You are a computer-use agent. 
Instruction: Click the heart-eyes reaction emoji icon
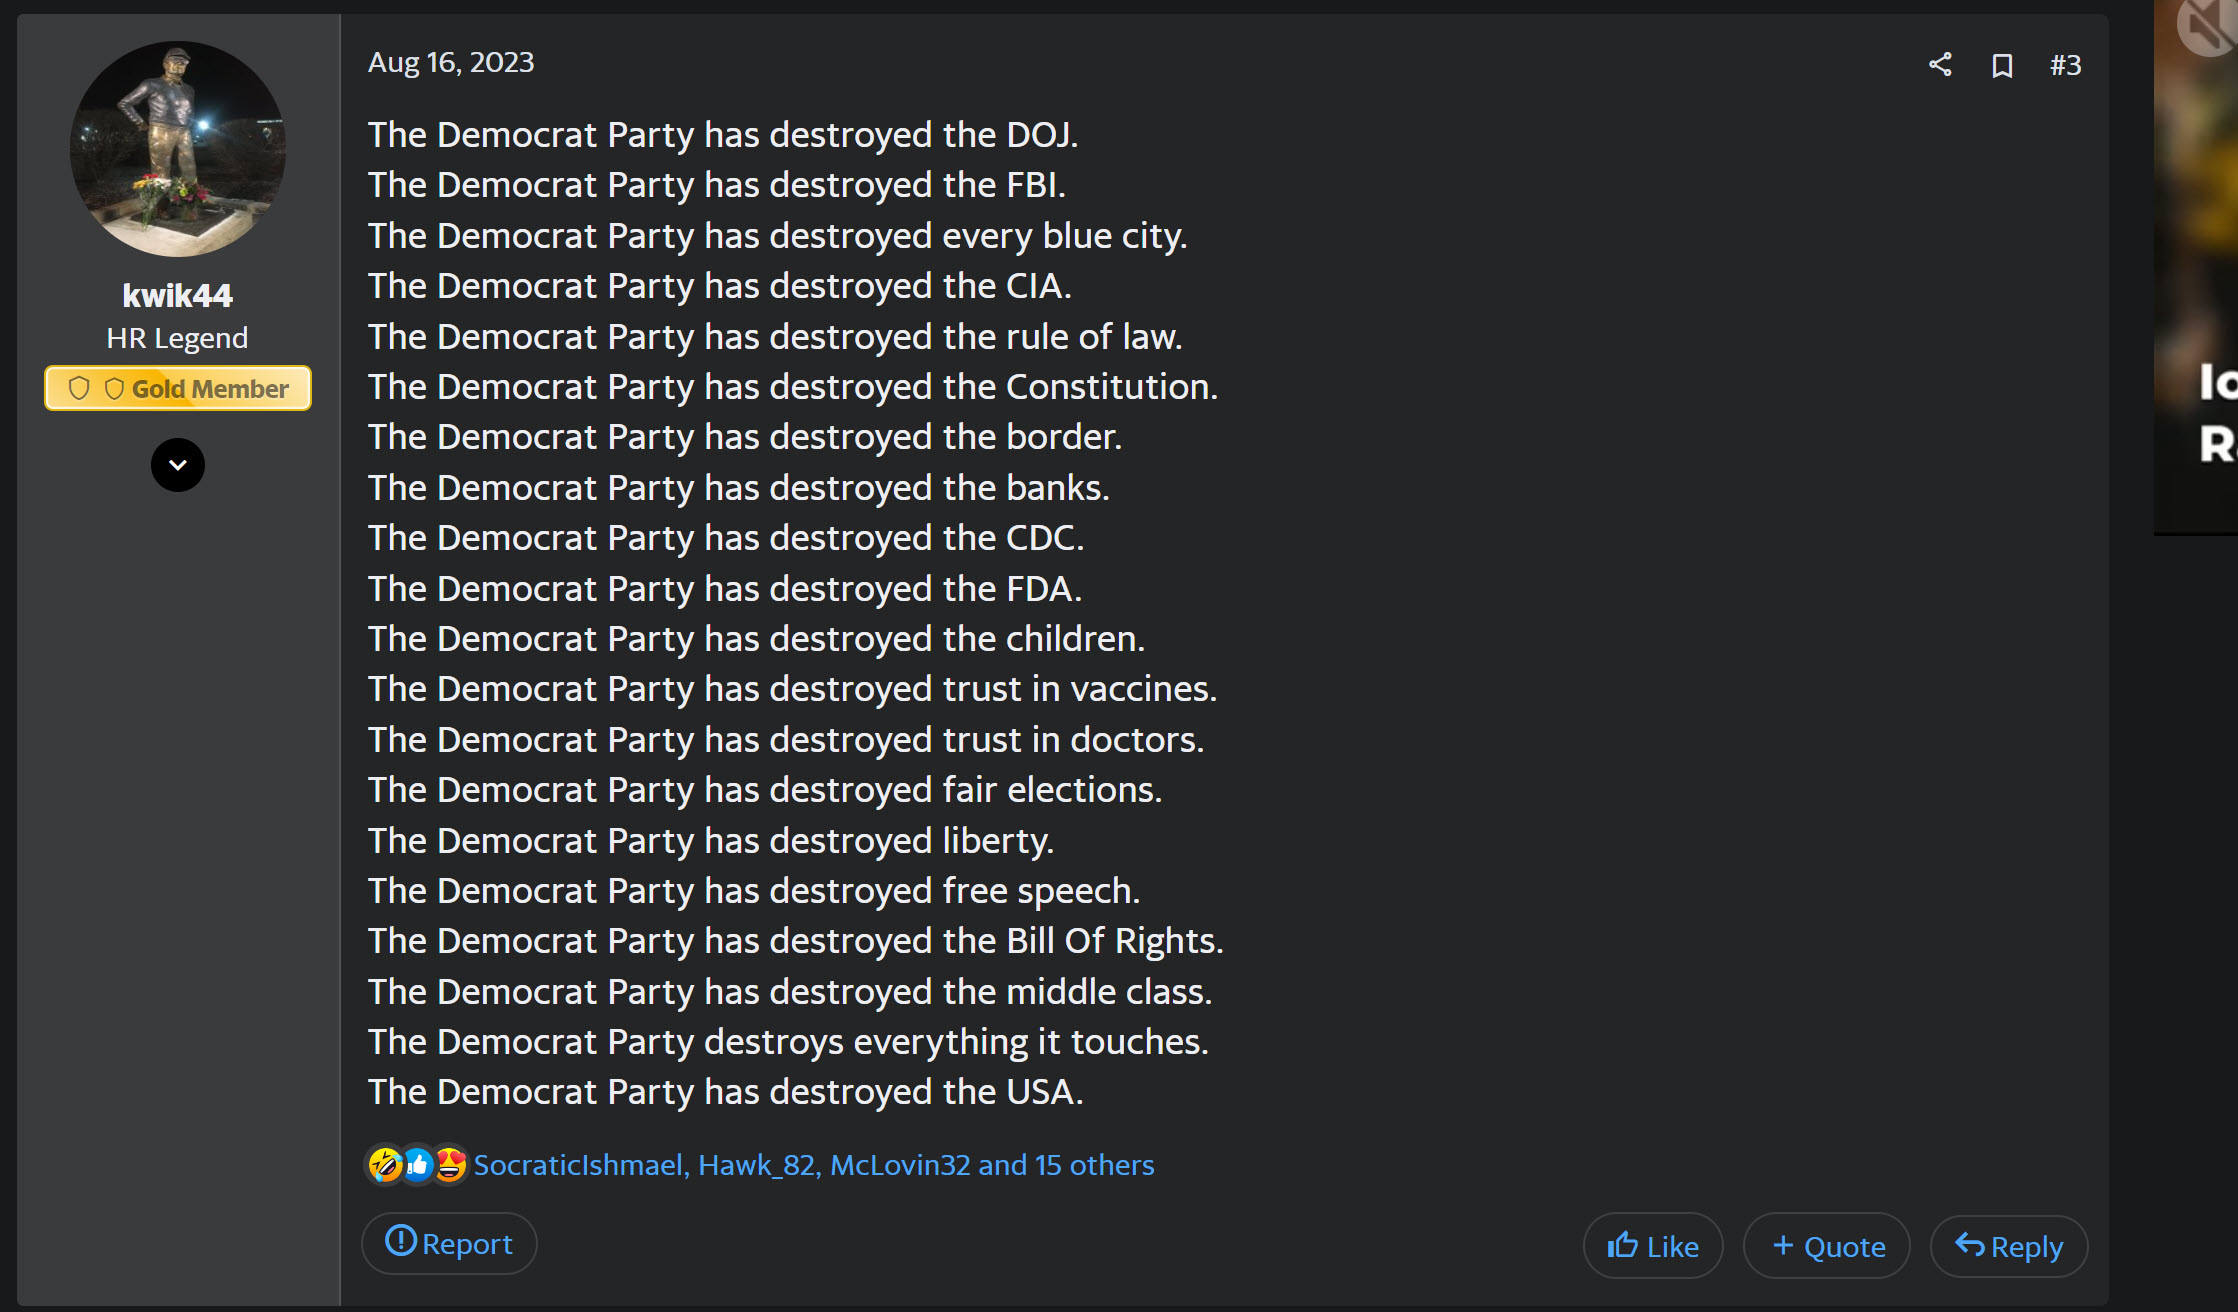click(x=451, y=1165)
